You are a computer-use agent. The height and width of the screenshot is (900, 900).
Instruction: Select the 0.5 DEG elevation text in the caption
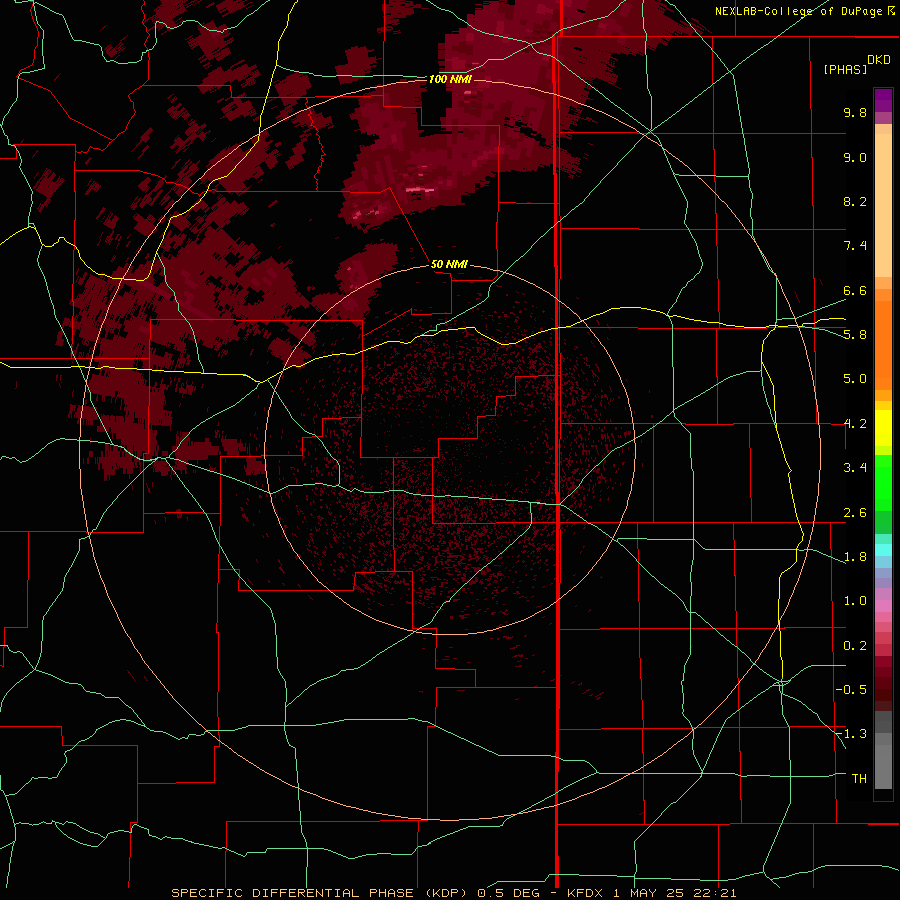(x=510, y=893)
